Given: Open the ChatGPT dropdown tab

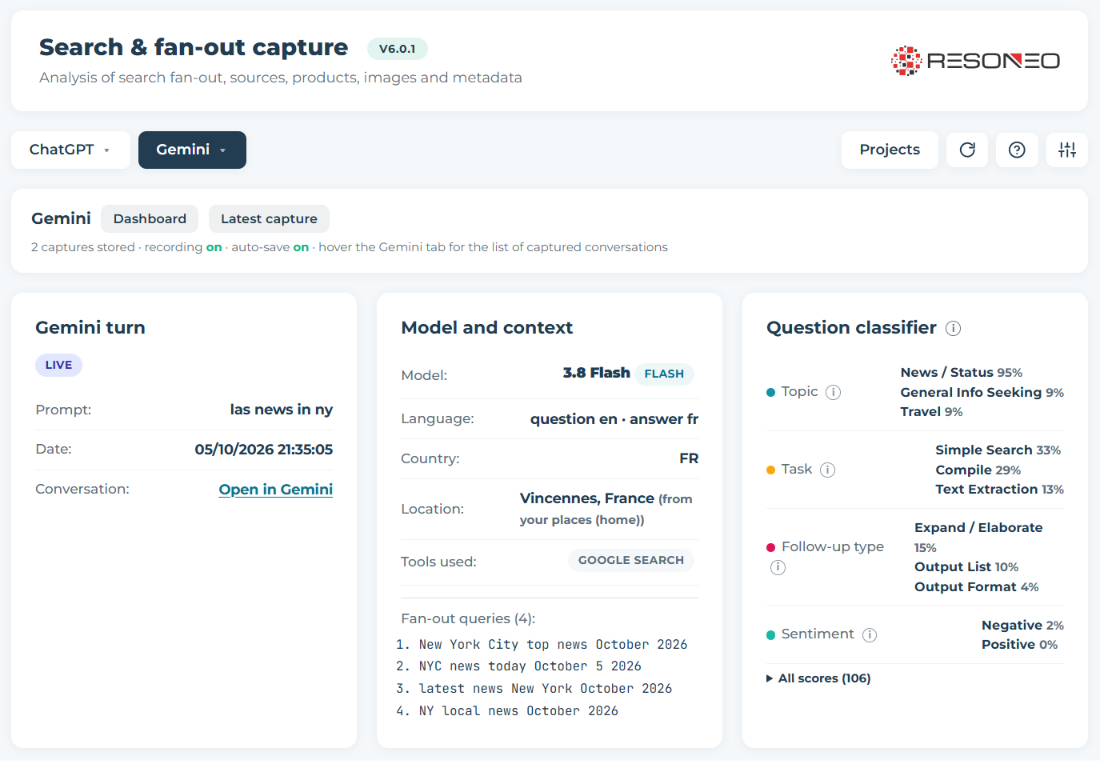Looking at the screenshot, I should (x=70, y=149).
